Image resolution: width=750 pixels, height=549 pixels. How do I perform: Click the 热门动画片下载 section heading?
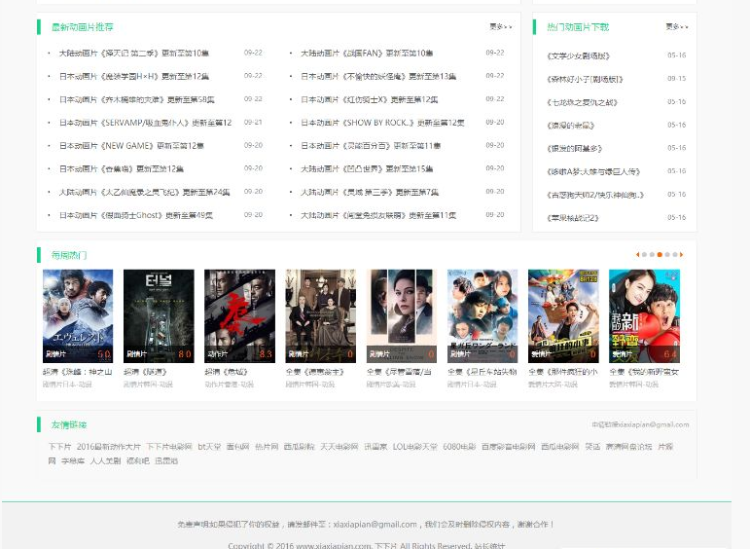click(x=578, y=27)
